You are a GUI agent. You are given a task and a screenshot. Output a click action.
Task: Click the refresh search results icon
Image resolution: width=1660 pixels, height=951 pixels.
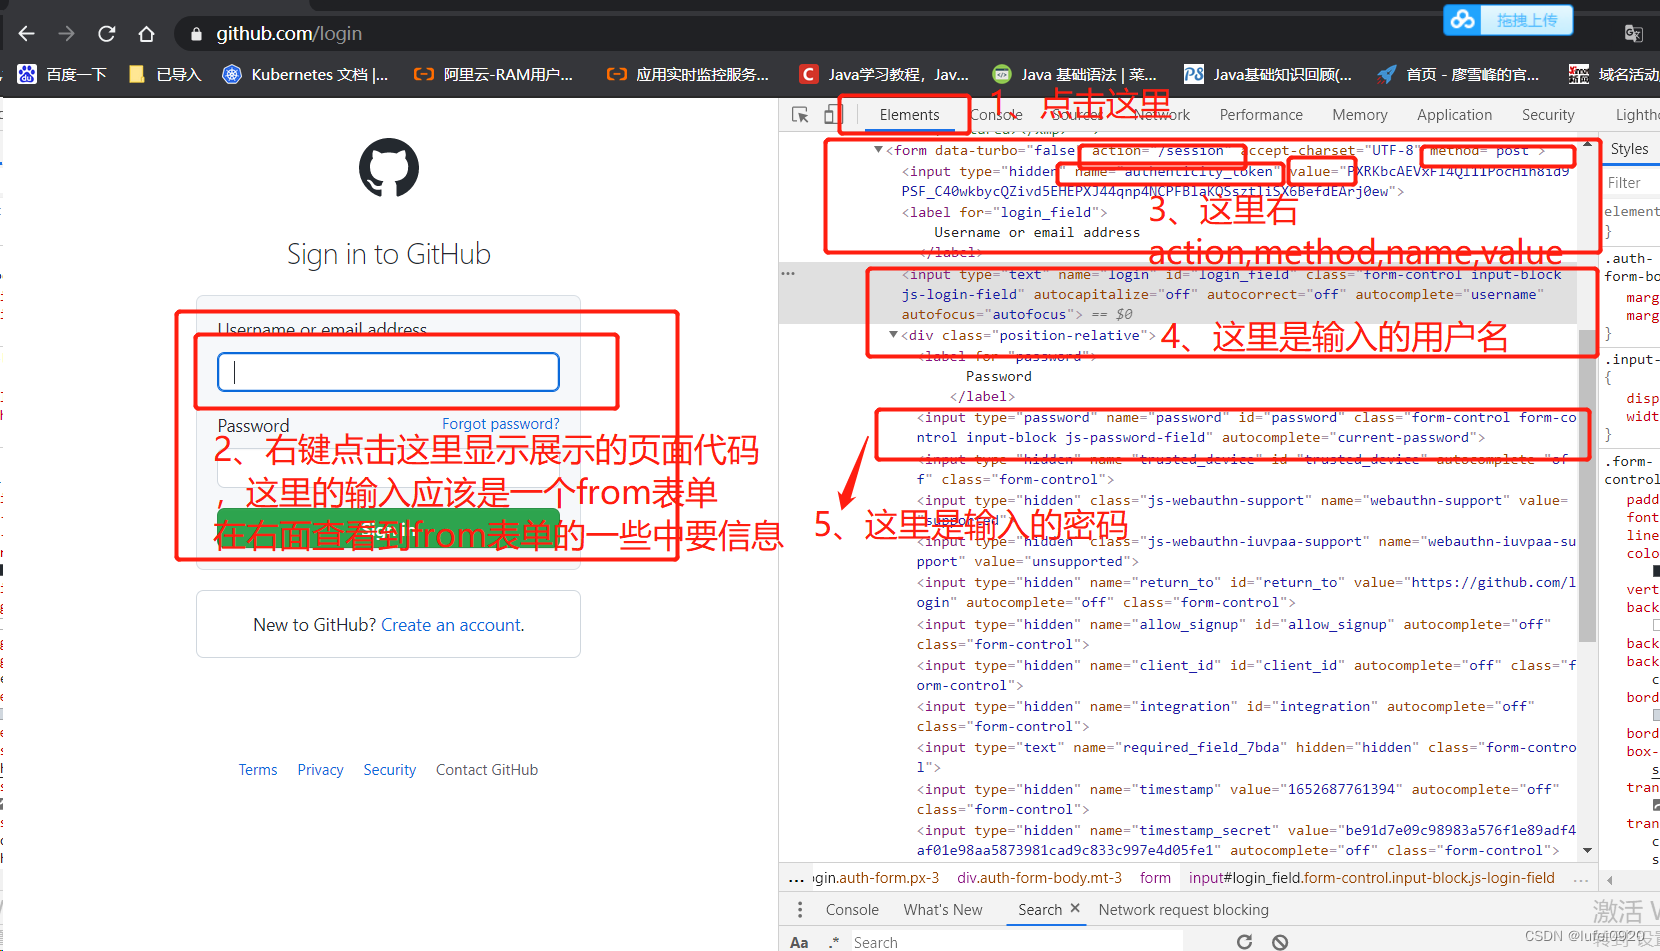pyautogui.click(x=1244, y=942)
